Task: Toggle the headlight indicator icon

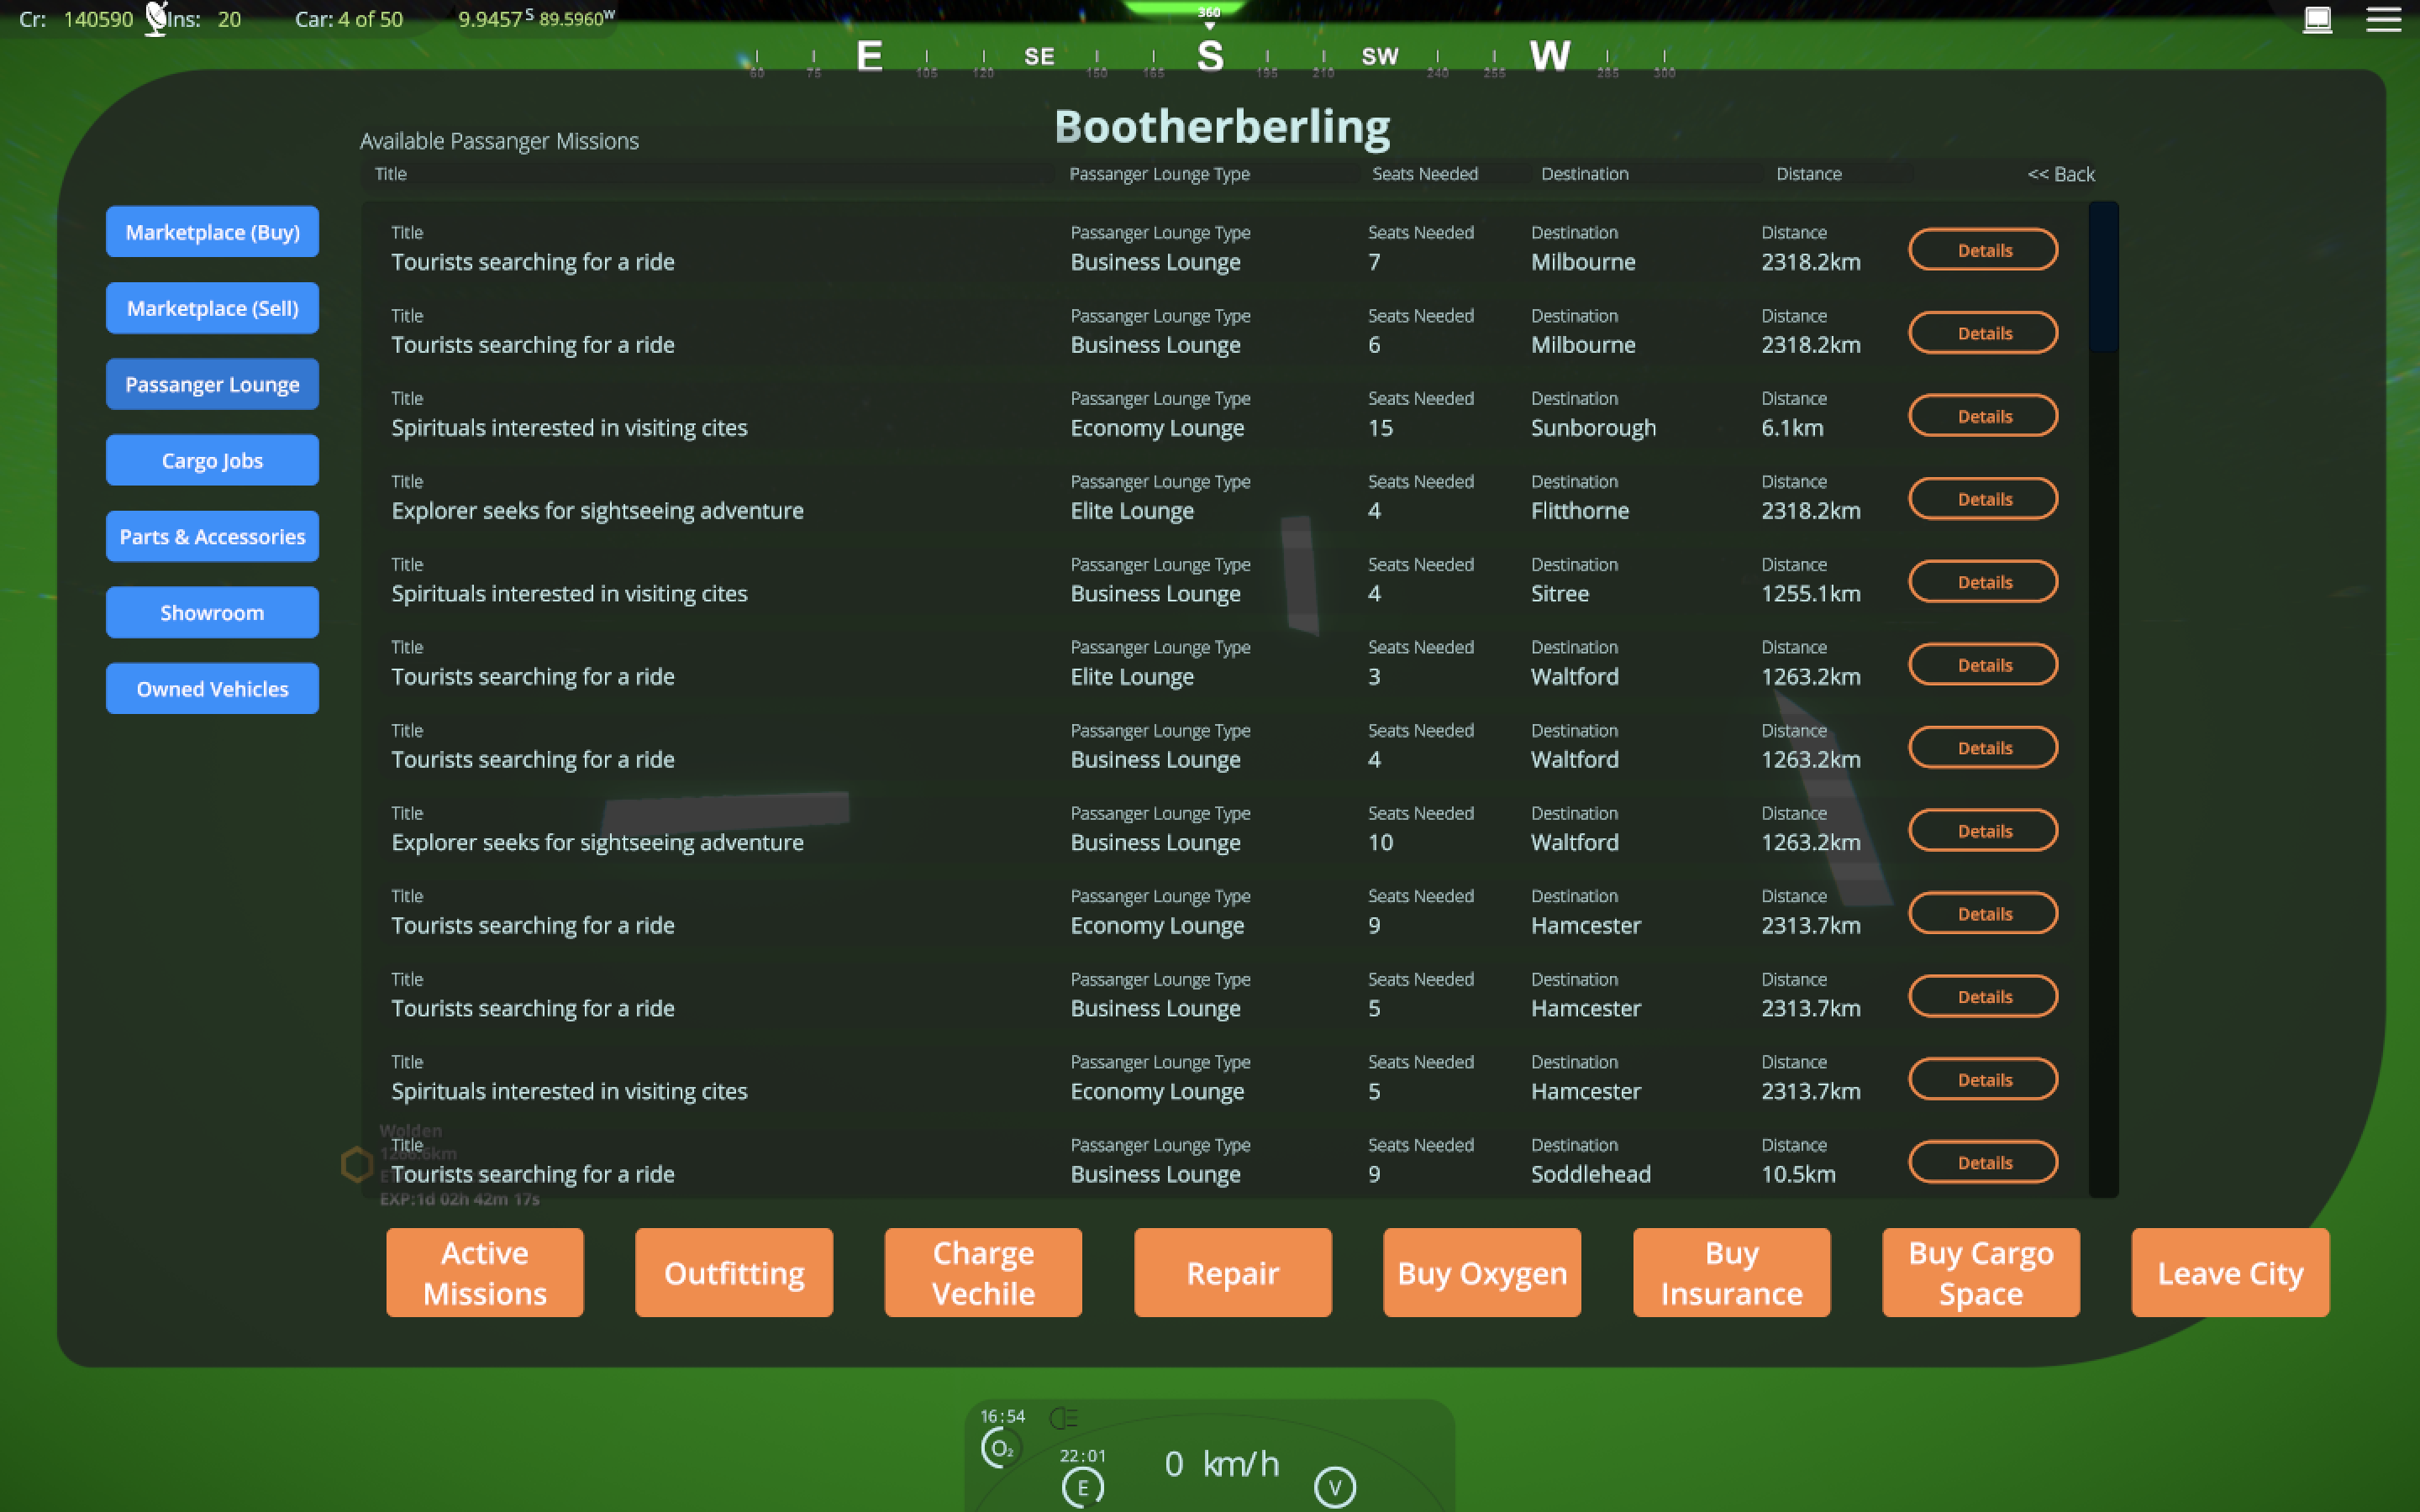Action: point(1064,1417)
